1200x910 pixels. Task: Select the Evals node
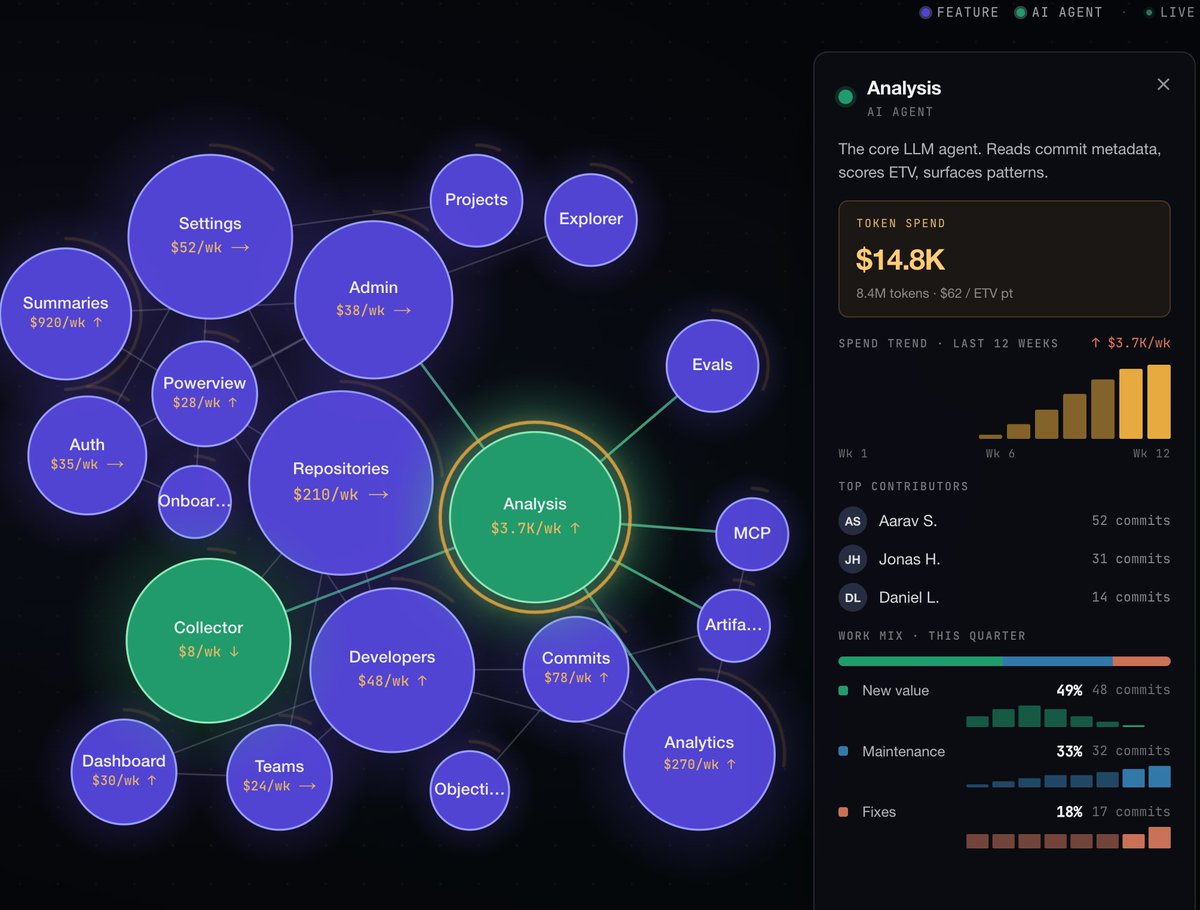pyautogui.click(x=712, y=365)
